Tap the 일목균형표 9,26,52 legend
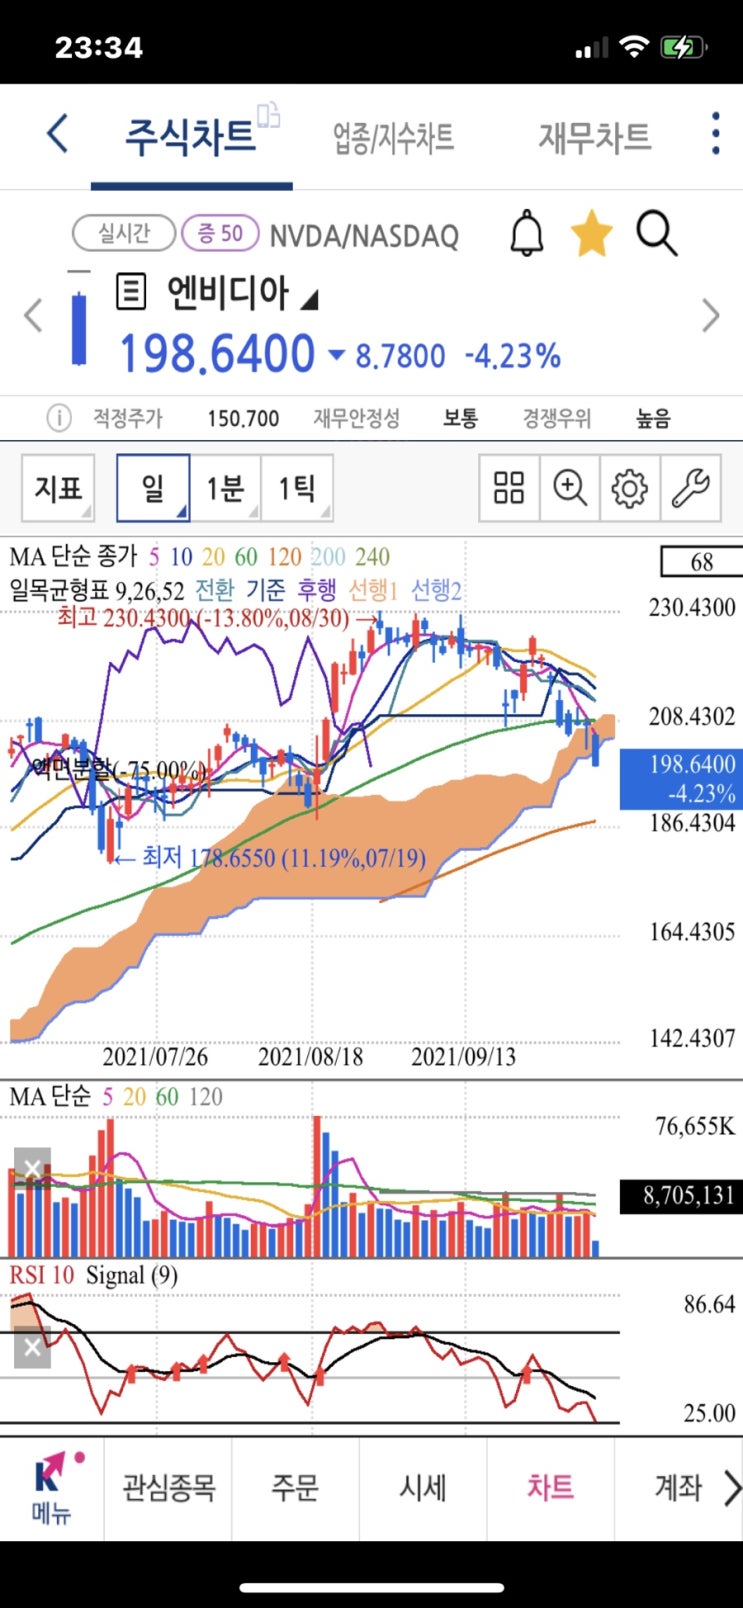Screen dimensions: 743x1608 click(97, 590)
